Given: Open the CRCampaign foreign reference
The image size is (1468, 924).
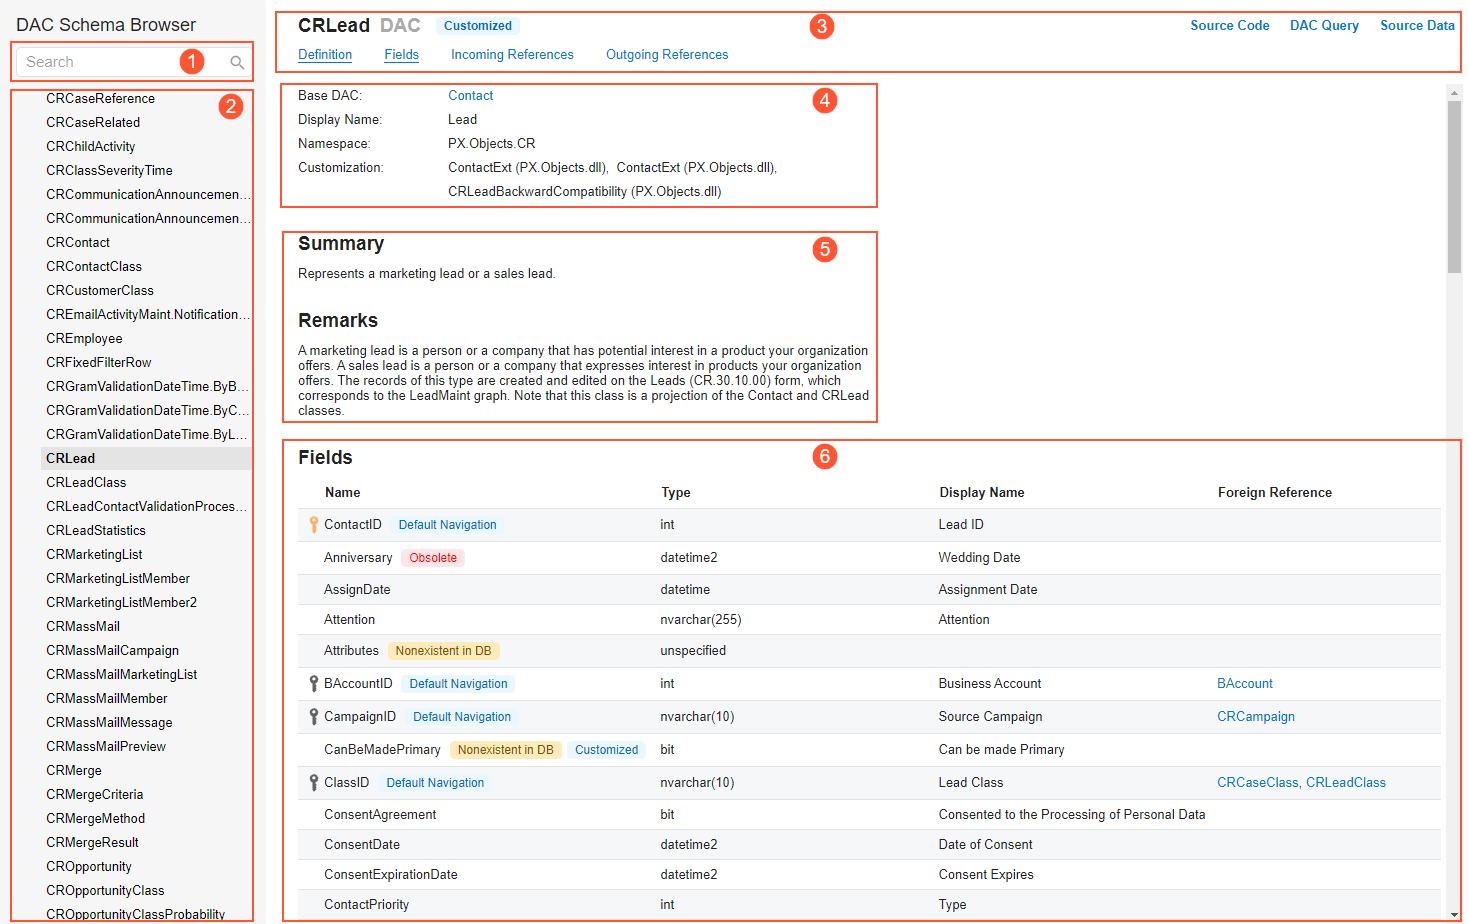Looking at the screenshot, I should click(x=1255, y=717).
